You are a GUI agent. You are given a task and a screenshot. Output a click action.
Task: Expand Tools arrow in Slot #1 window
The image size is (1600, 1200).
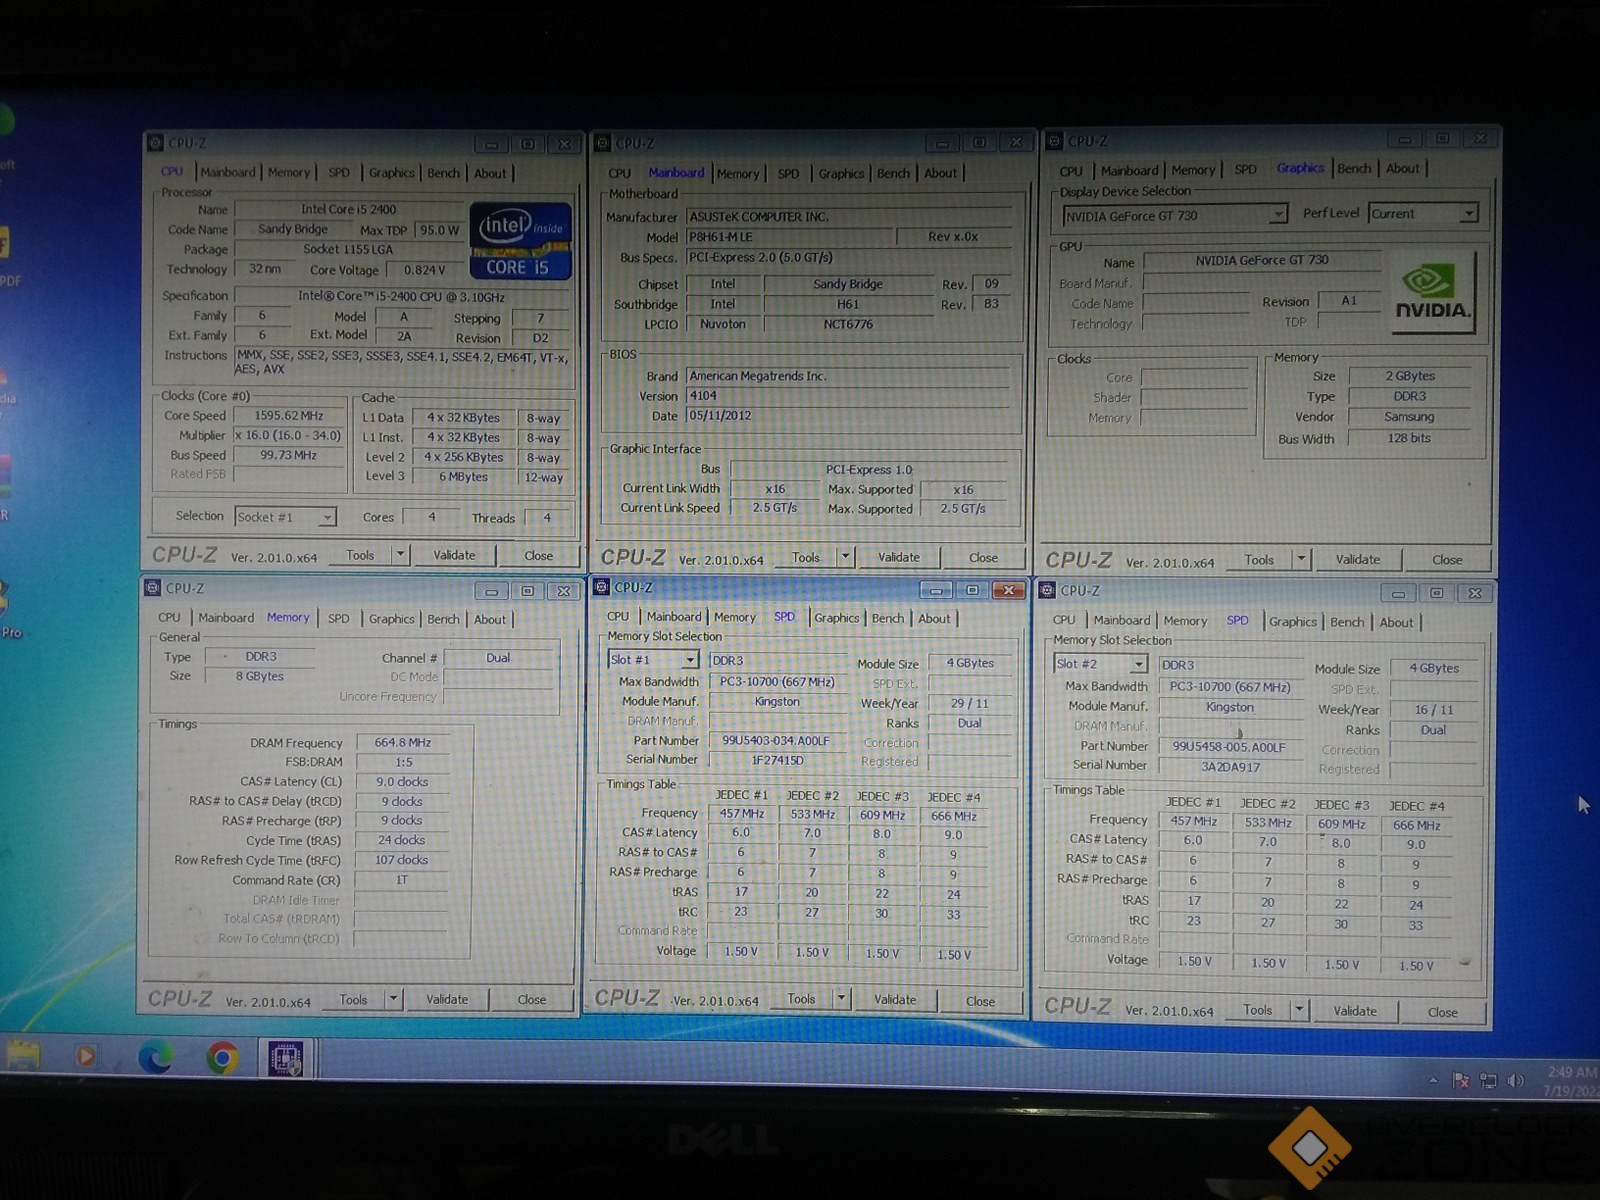pyautogui.click(x=841, y=998)
